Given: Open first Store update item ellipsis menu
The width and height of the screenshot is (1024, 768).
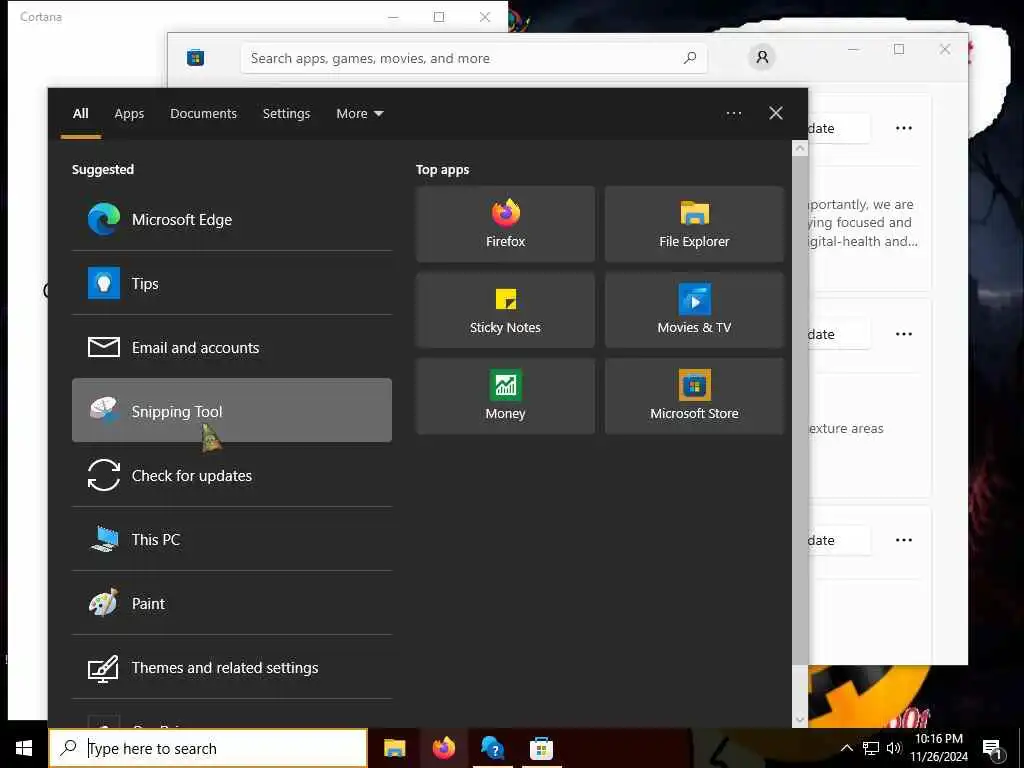Looking at the screenshot, I should [x=904, y=128].
